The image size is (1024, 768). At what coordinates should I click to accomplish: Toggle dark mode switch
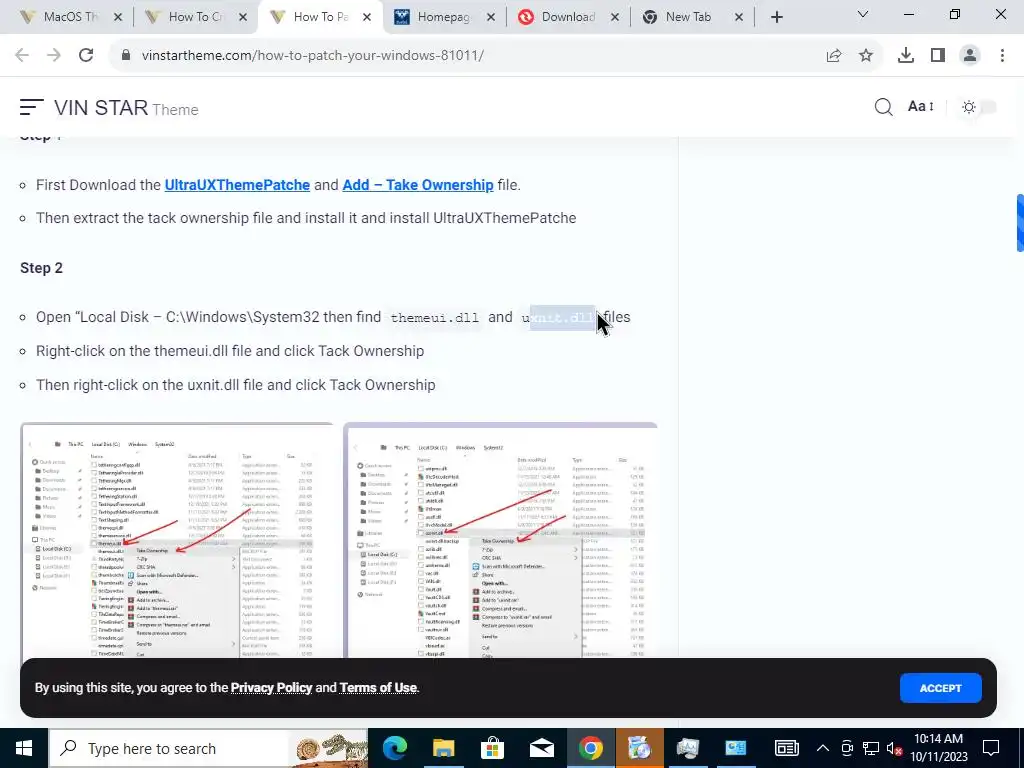978,107
